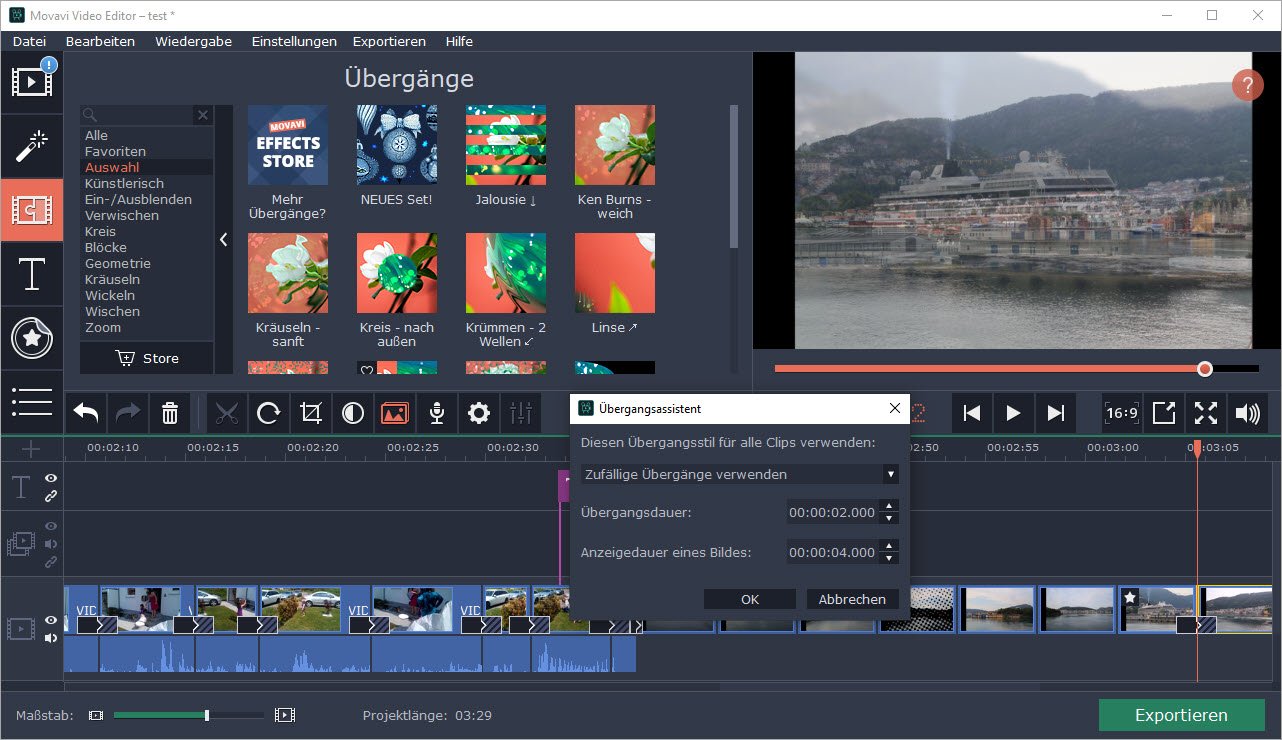Adjust the Maßstab timeline zoom slider
1282x740 pixels.
click(x=189, y=715)
